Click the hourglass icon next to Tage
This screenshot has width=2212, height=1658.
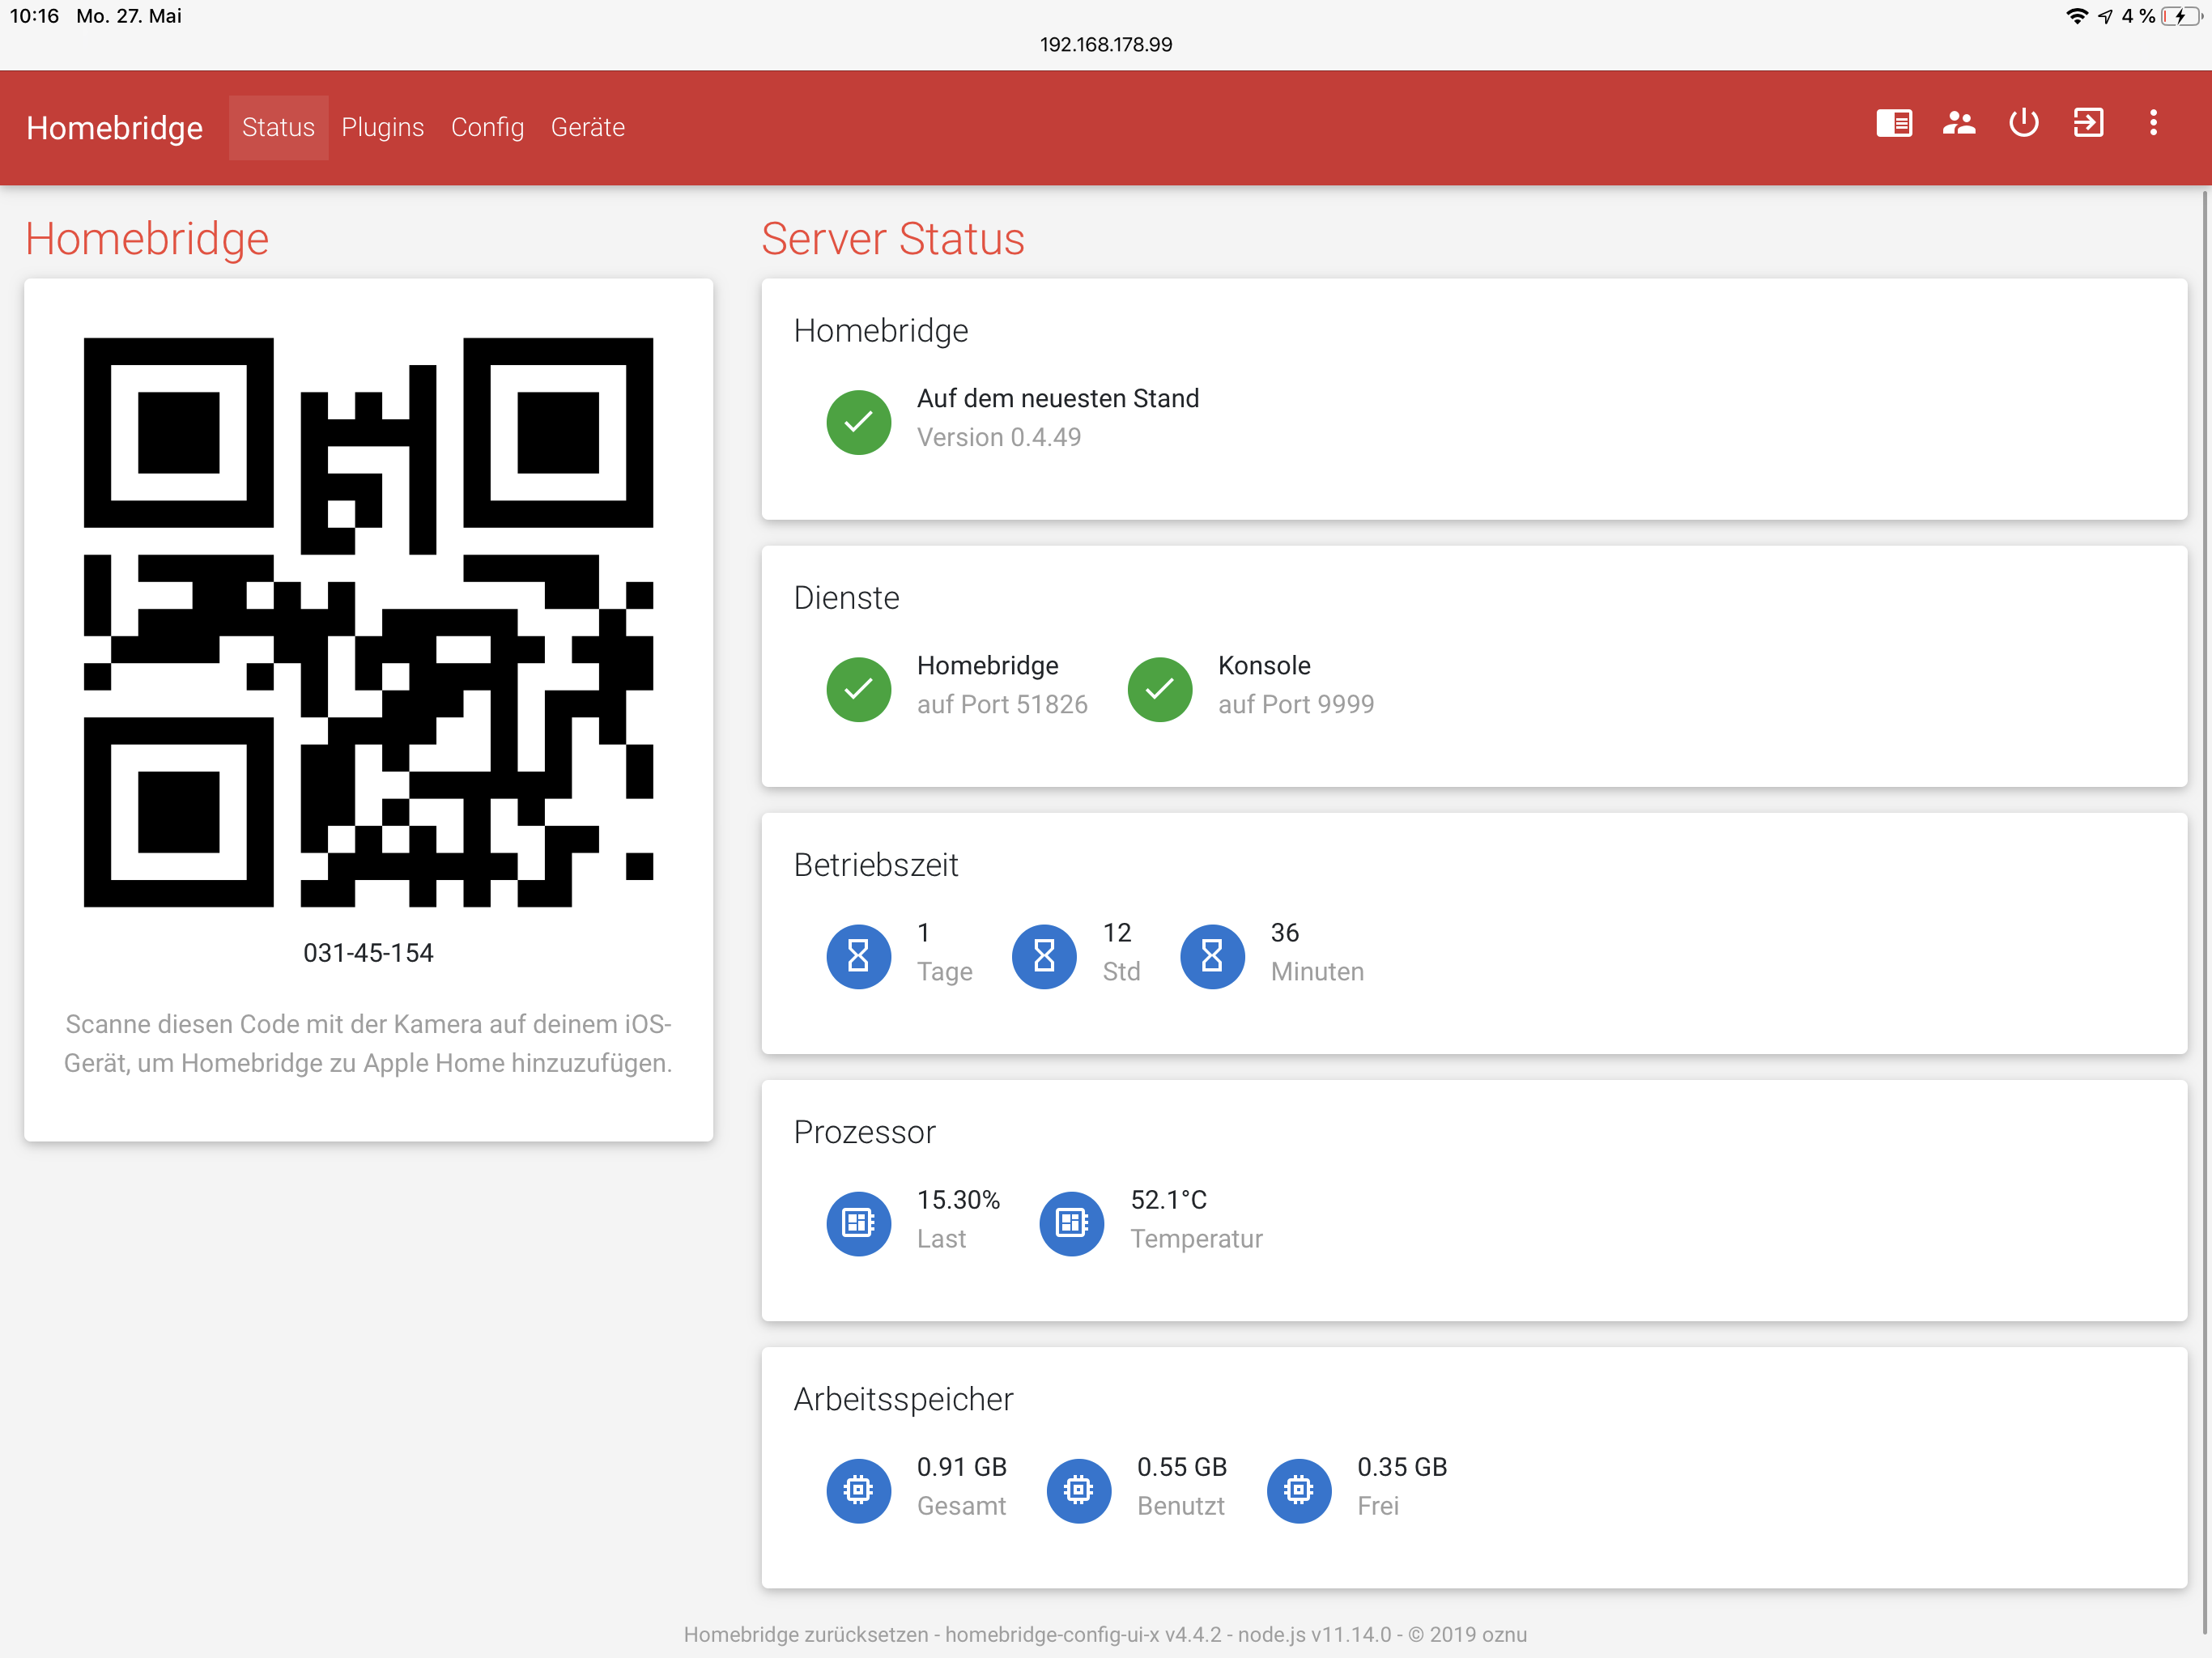coord(858,956)
